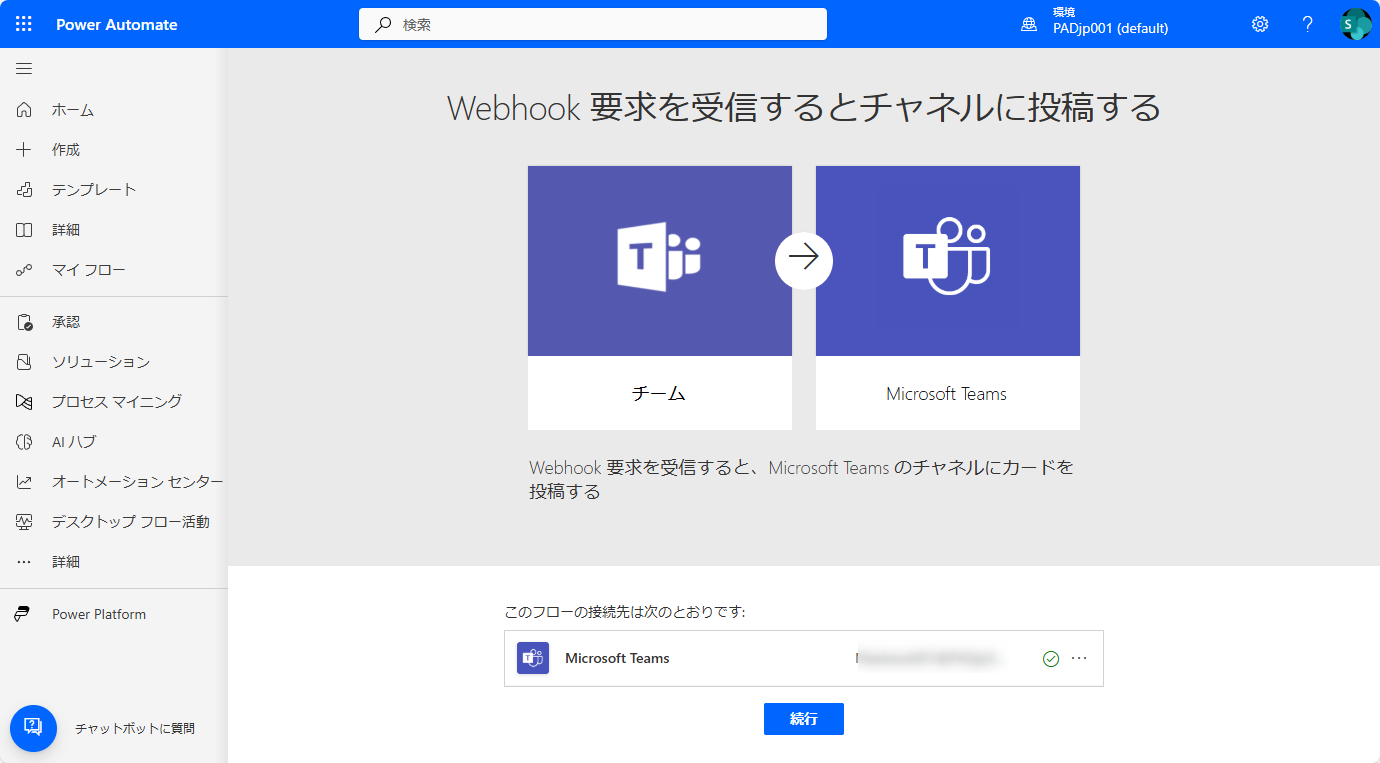
Task: Click the desktop flow activity monitor icon
Action: coord(24,522)
